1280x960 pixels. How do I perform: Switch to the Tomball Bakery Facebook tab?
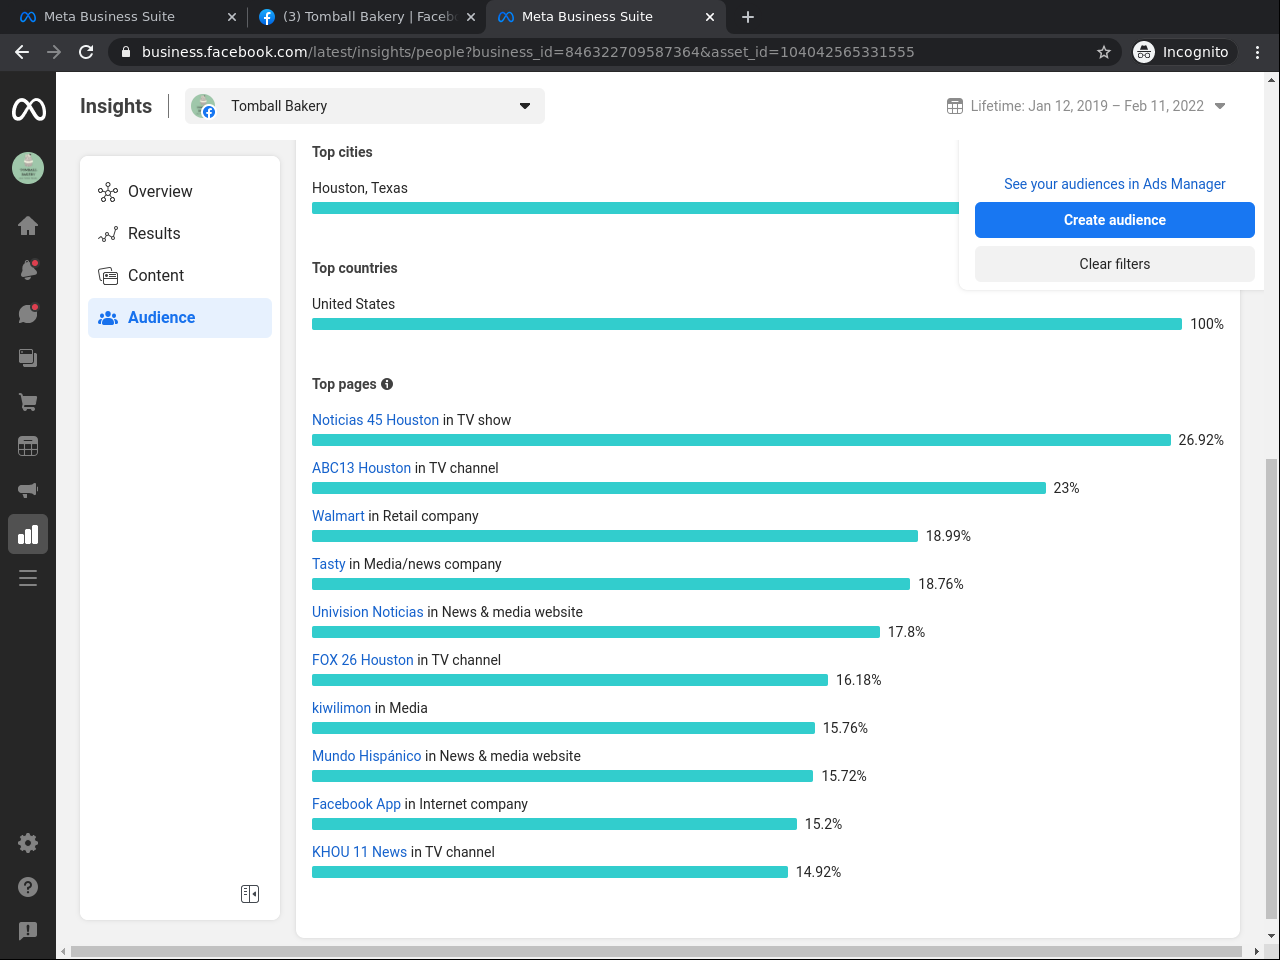coord(367,17)
